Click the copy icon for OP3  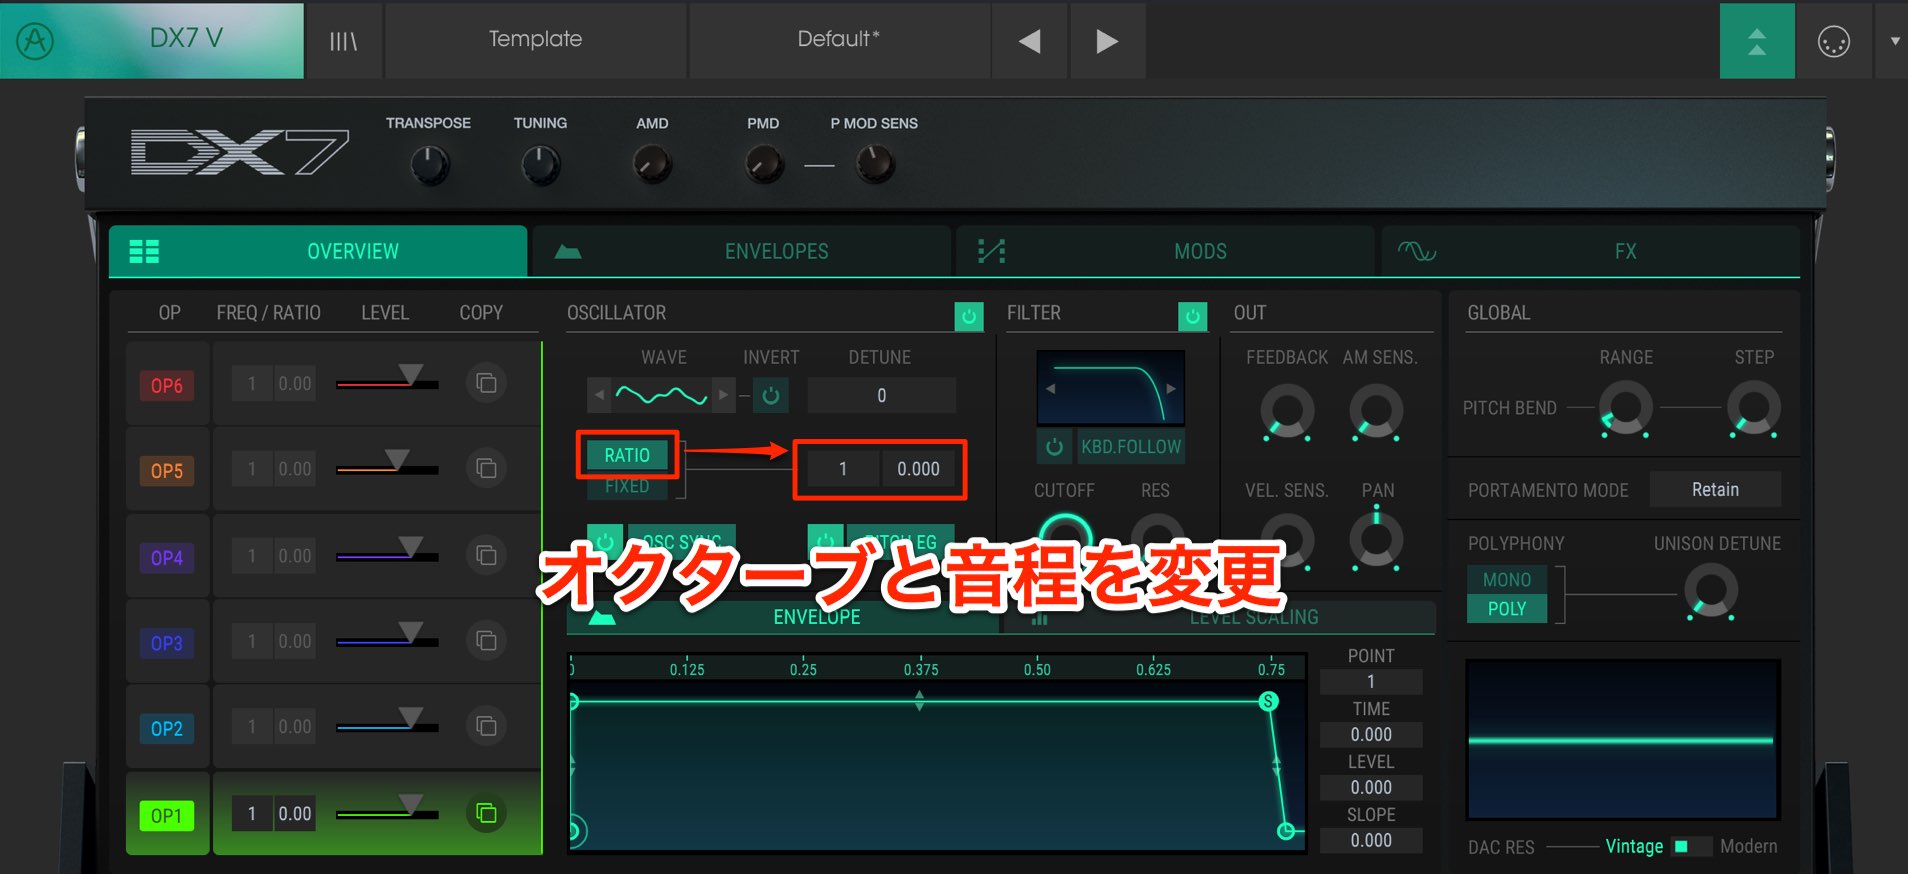tap(487, 640)
